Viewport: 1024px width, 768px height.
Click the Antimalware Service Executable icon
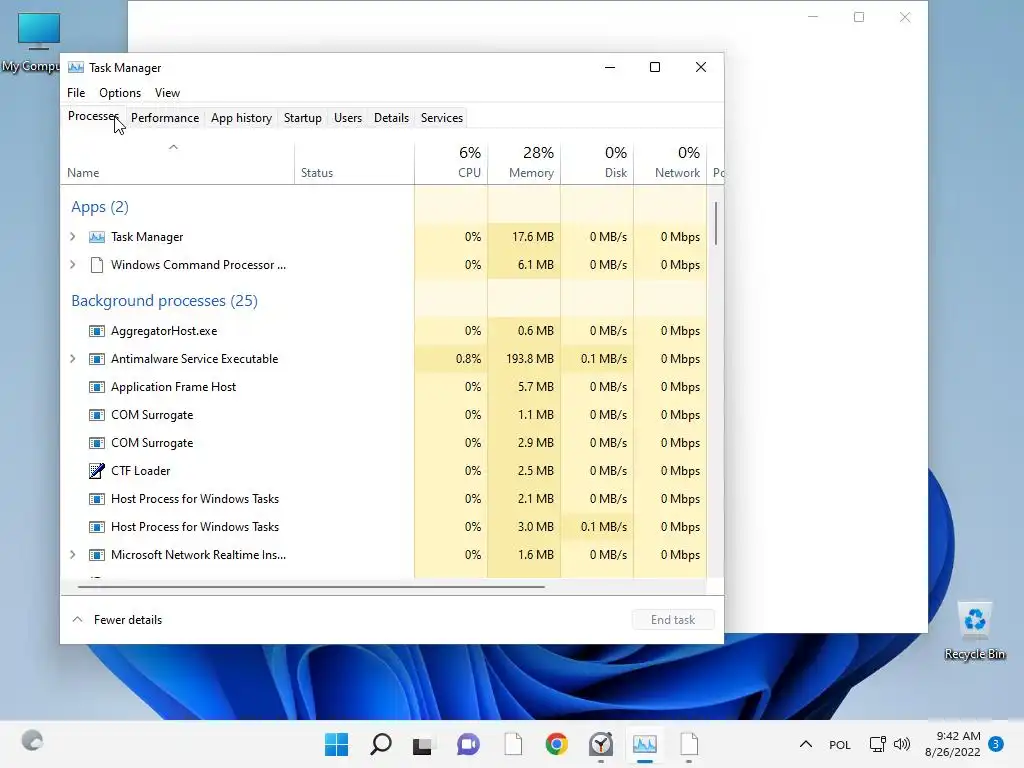coord(97,359)
